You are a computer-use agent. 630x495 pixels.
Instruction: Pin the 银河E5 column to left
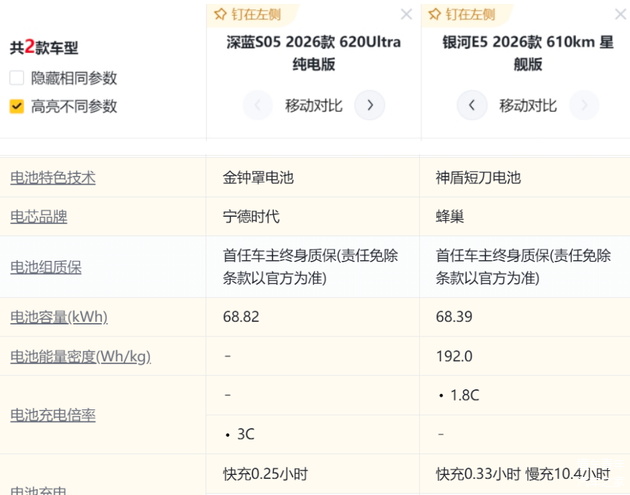click(x=460, y=14)
